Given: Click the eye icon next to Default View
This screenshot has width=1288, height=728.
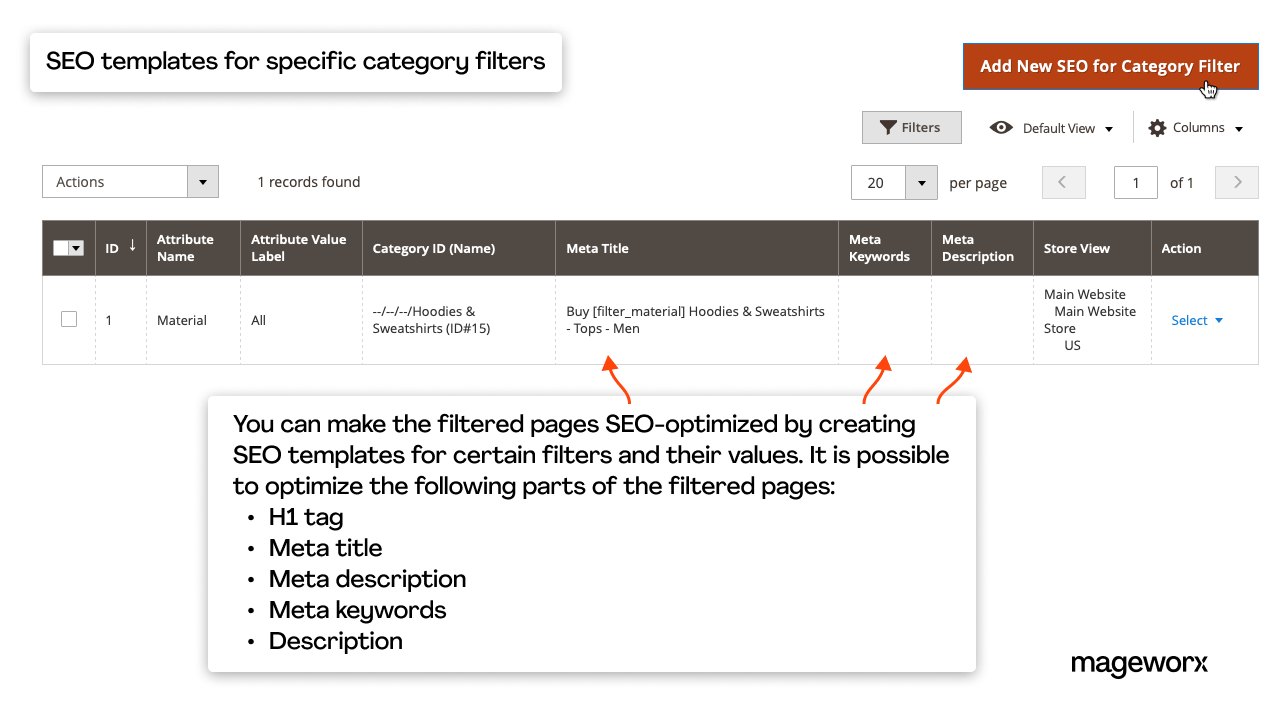Looking at the screenshot, I should (x=1001, y=128).
